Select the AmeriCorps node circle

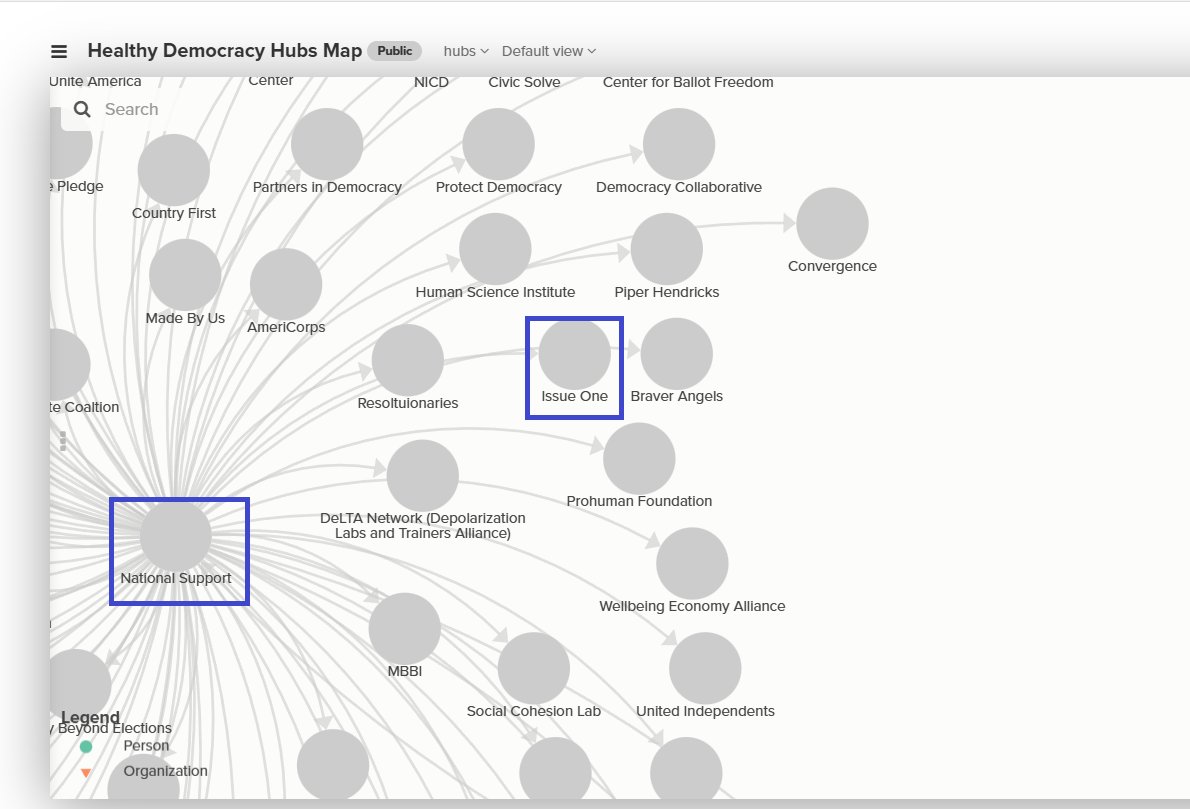click(x=286, y=285)
